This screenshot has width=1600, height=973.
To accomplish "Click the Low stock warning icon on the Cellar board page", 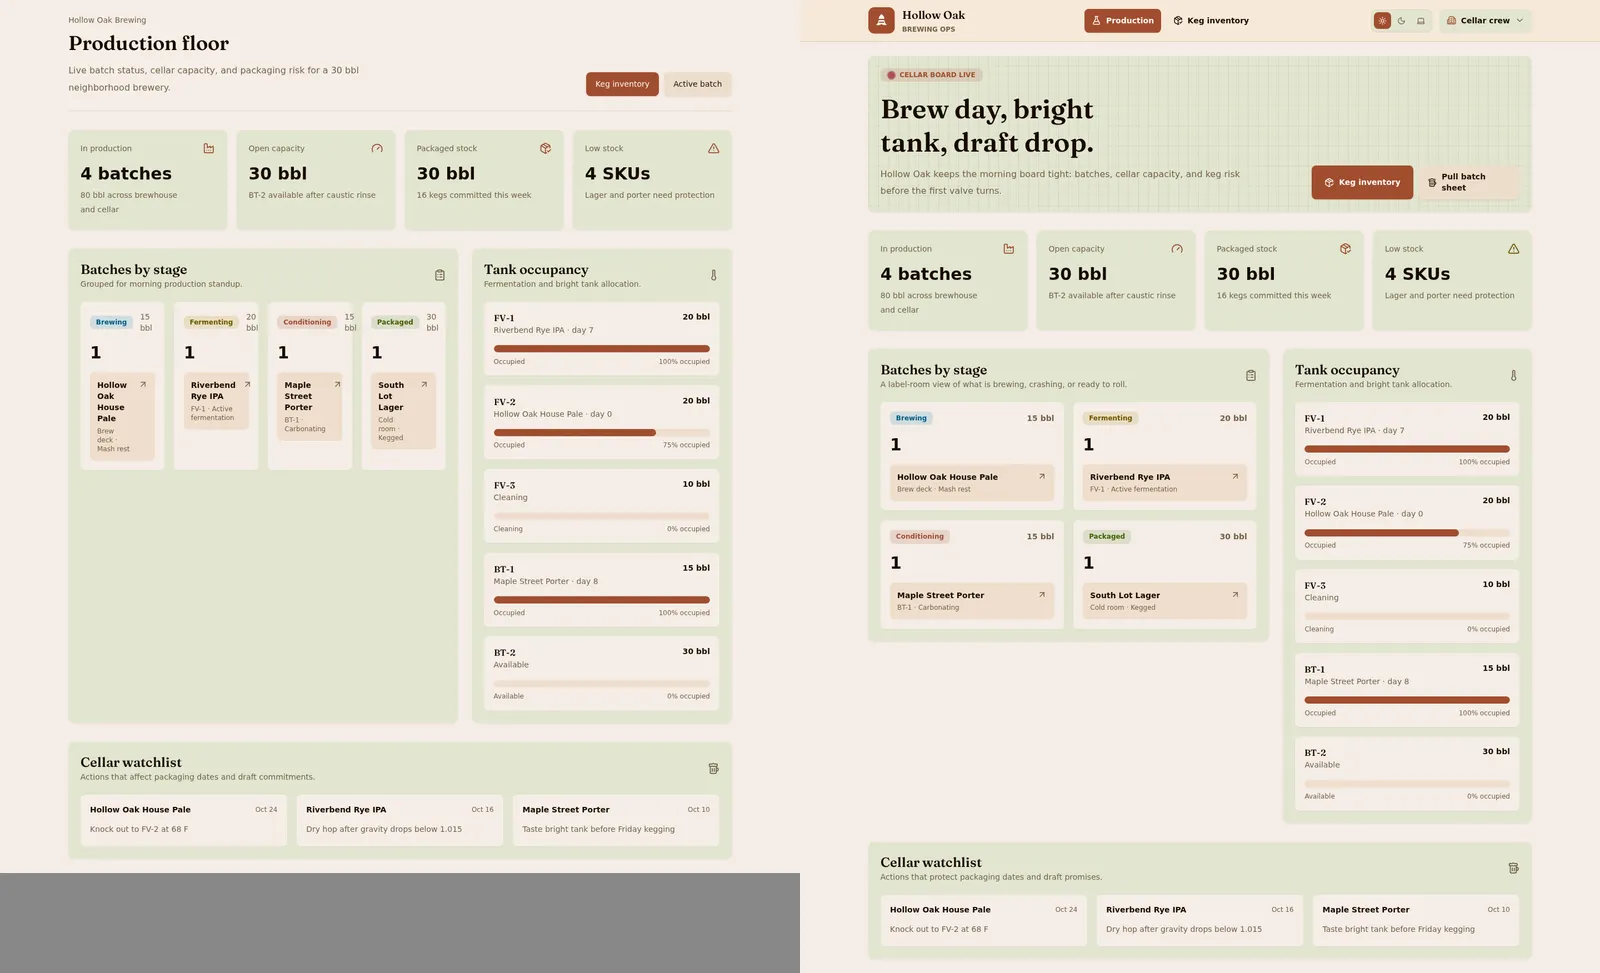I will (x=1513, y=249).
